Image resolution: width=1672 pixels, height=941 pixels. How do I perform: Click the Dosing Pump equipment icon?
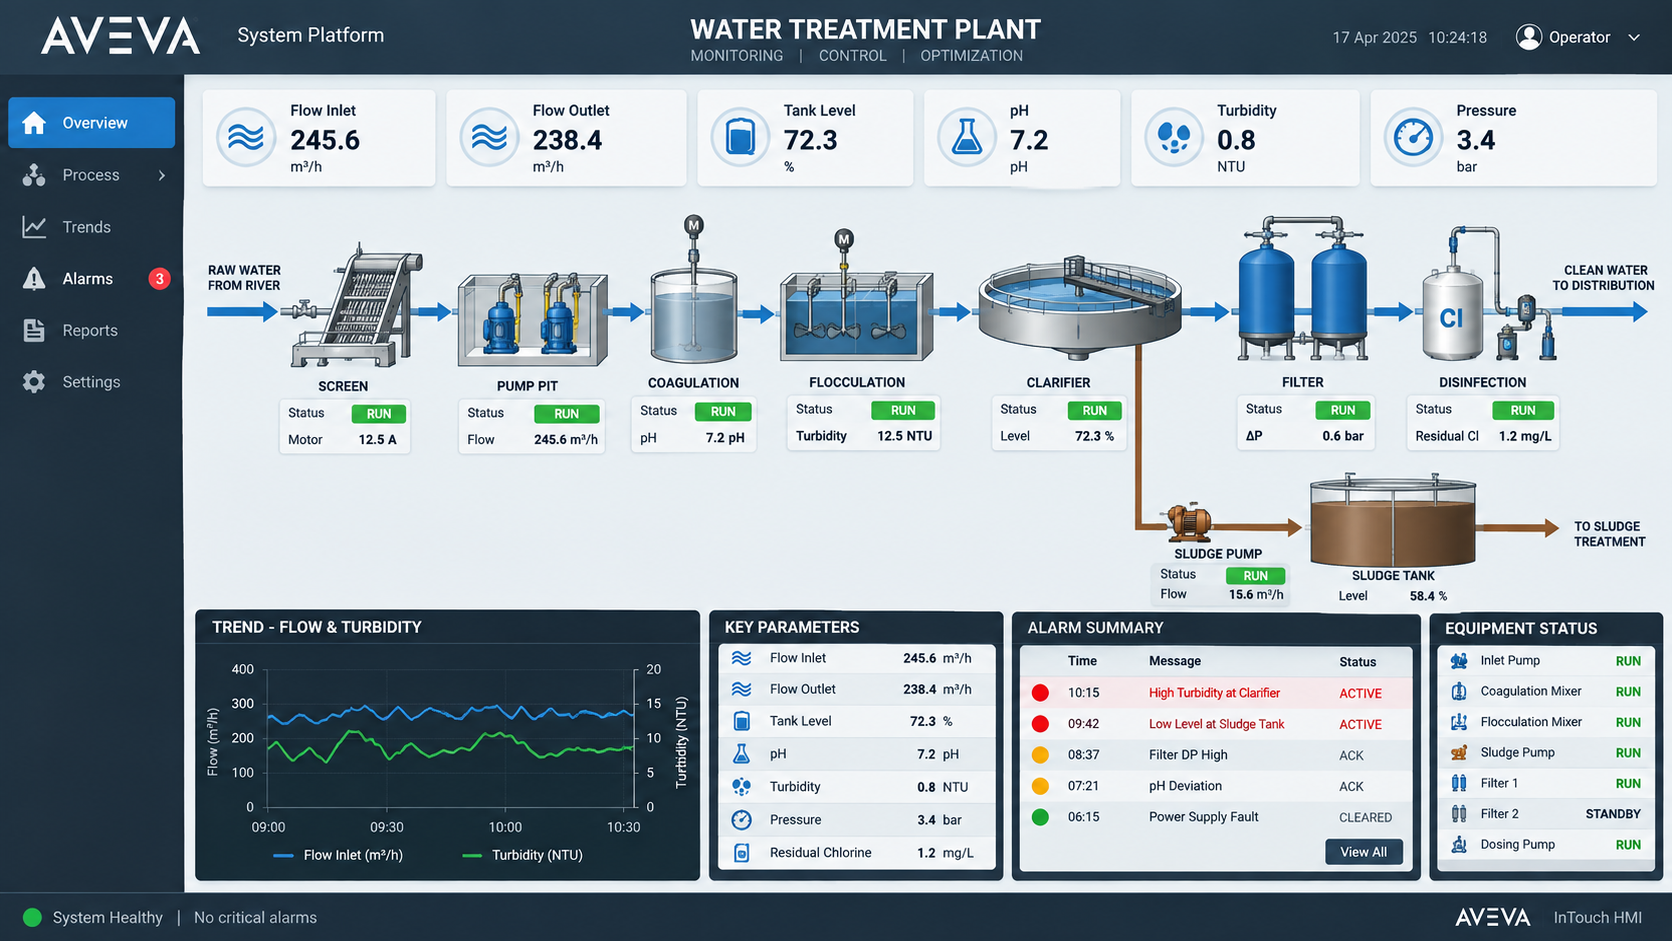[1459, 845]
